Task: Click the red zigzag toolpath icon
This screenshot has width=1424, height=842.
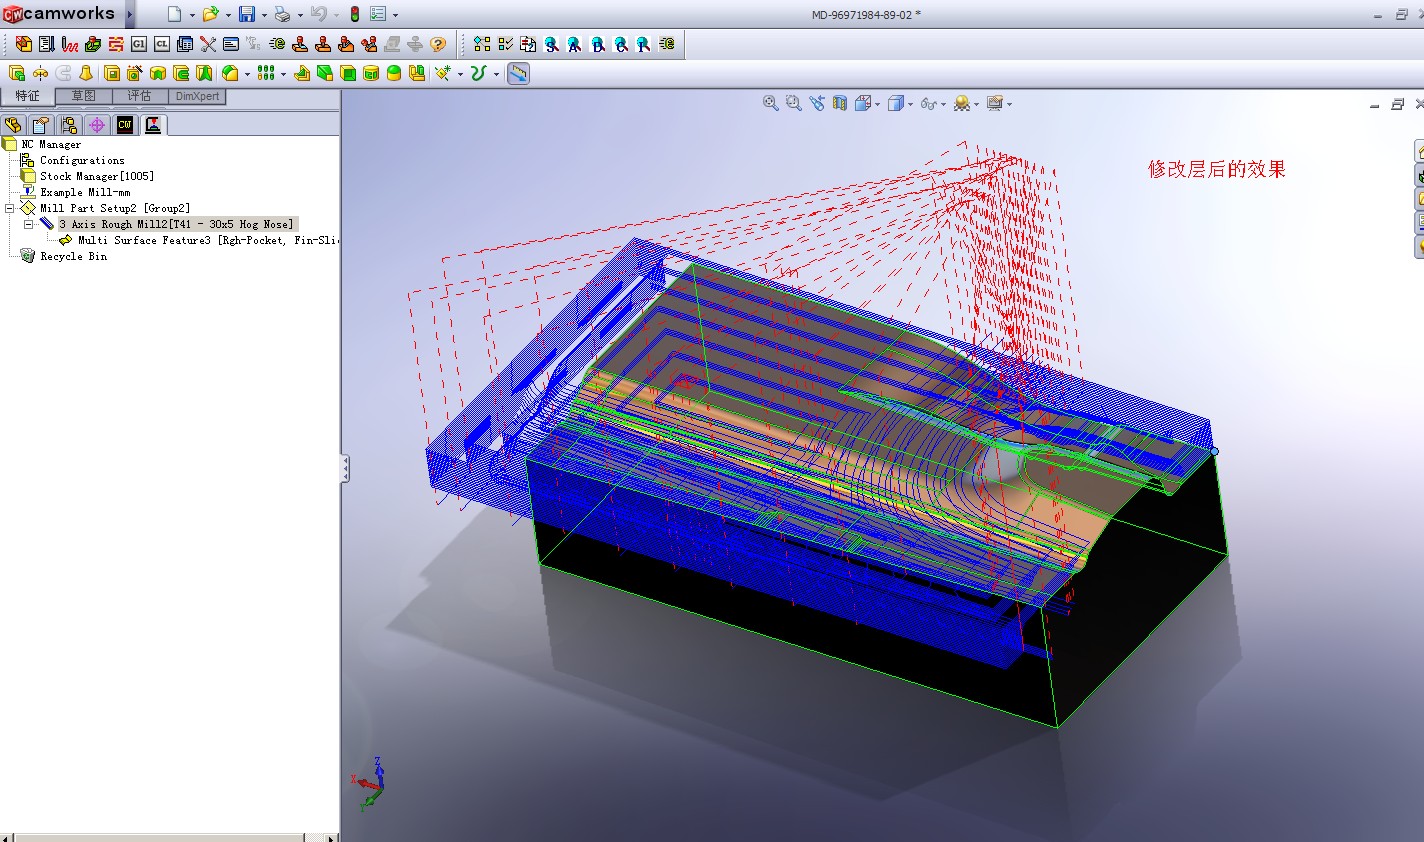Action: [70, 44]
